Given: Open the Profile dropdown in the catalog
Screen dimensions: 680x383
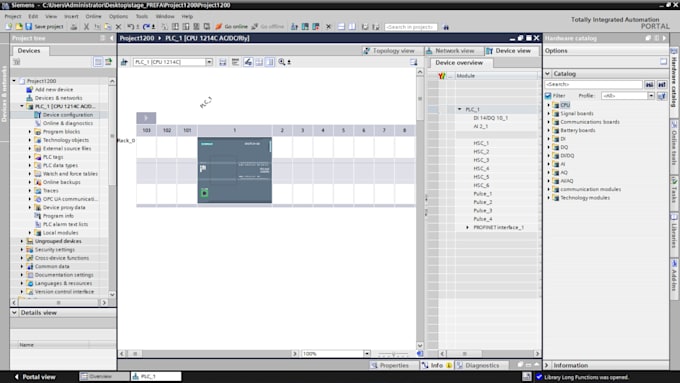Looking at the screenshot, I should pyautogui.click(x=651, y=96).
